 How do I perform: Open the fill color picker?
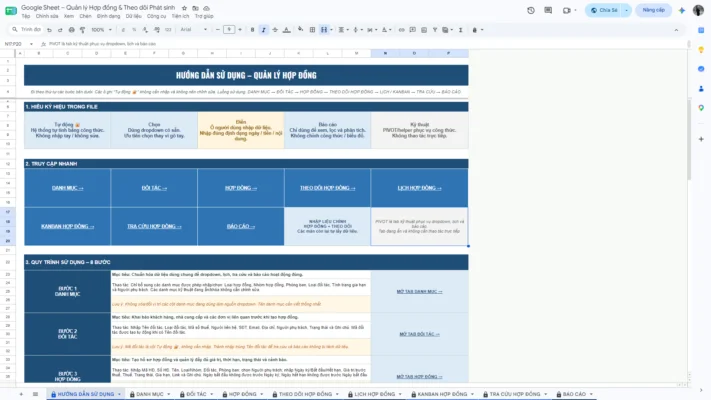[300, 30]
